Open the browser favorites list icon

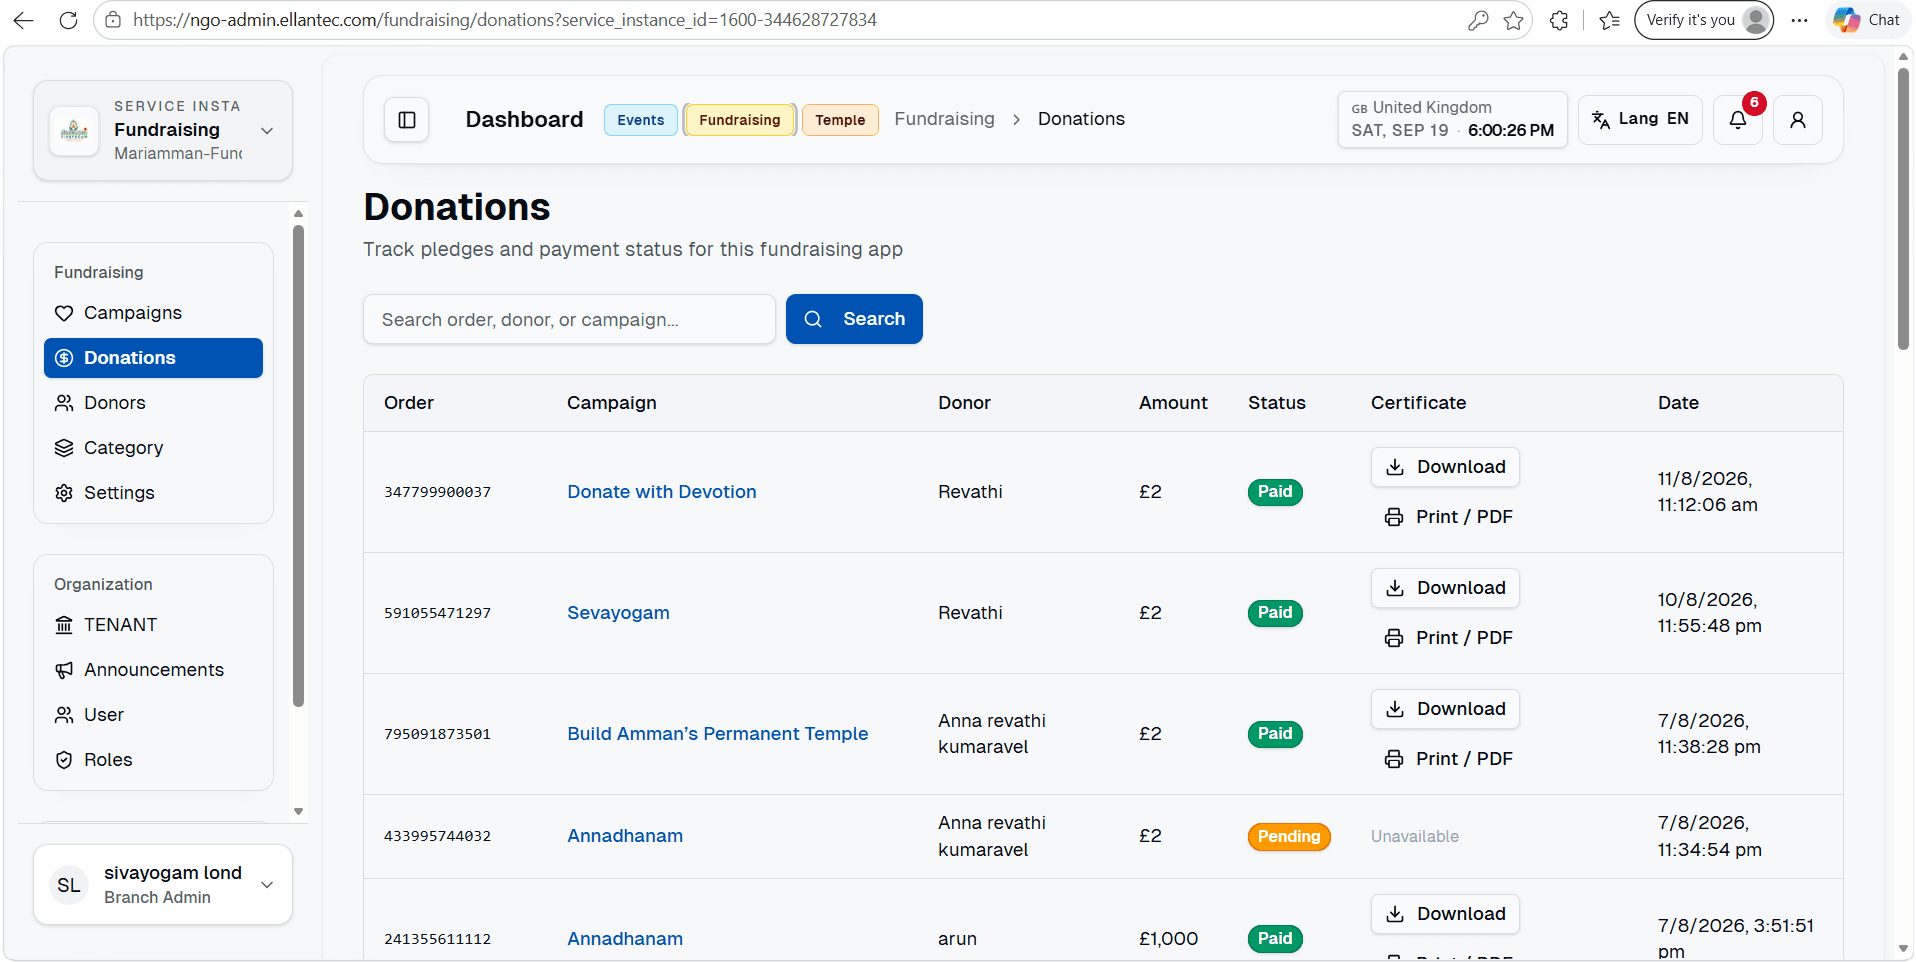tap(1610, 20)
